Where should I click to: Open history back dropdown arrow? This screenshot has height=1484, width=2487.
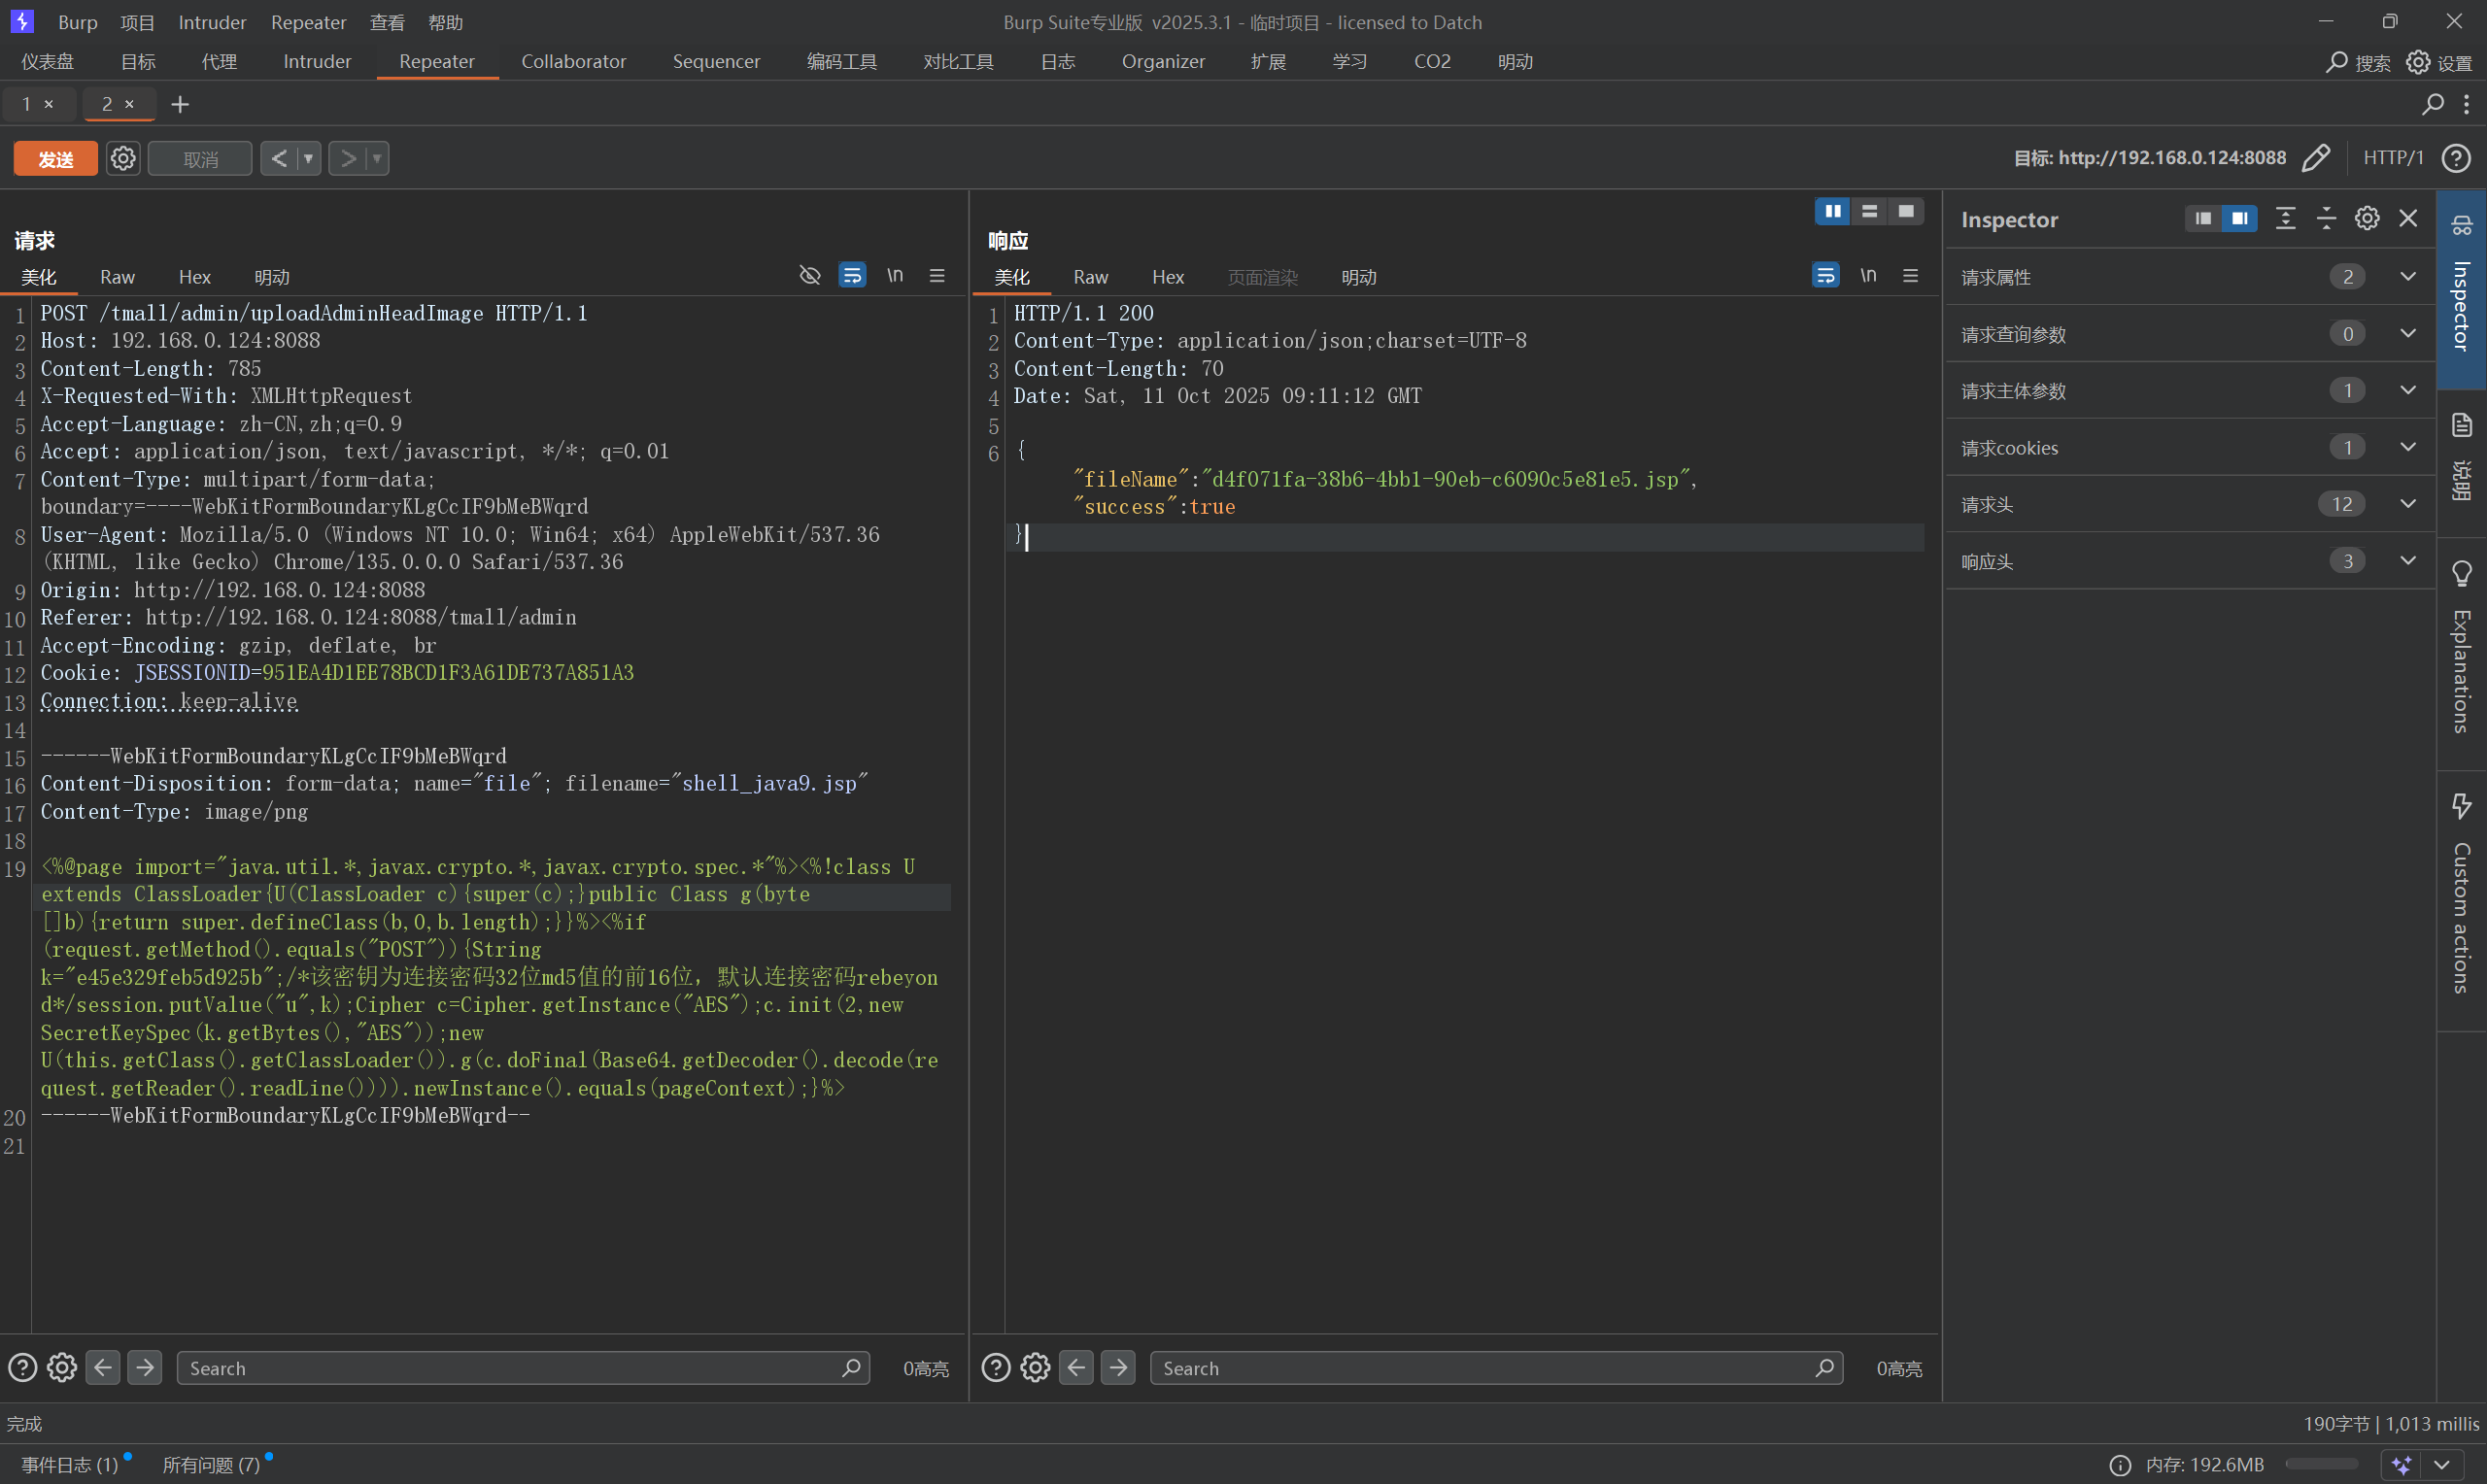pyautogui.click(x=309, y=158)
